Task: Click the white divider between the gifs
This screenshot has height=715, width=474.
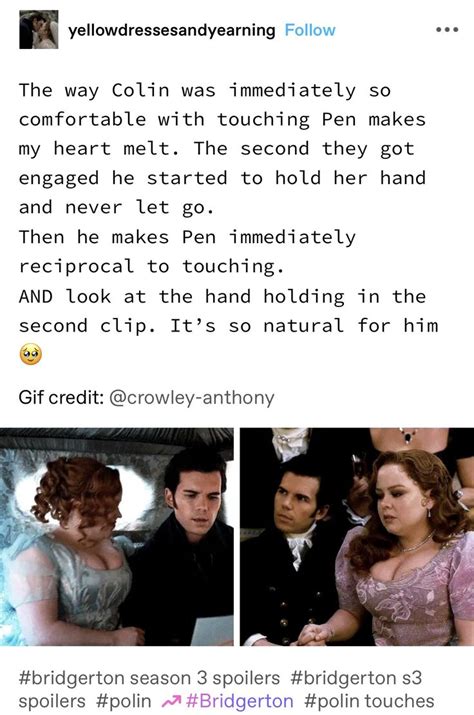Action: coord(237,537)
